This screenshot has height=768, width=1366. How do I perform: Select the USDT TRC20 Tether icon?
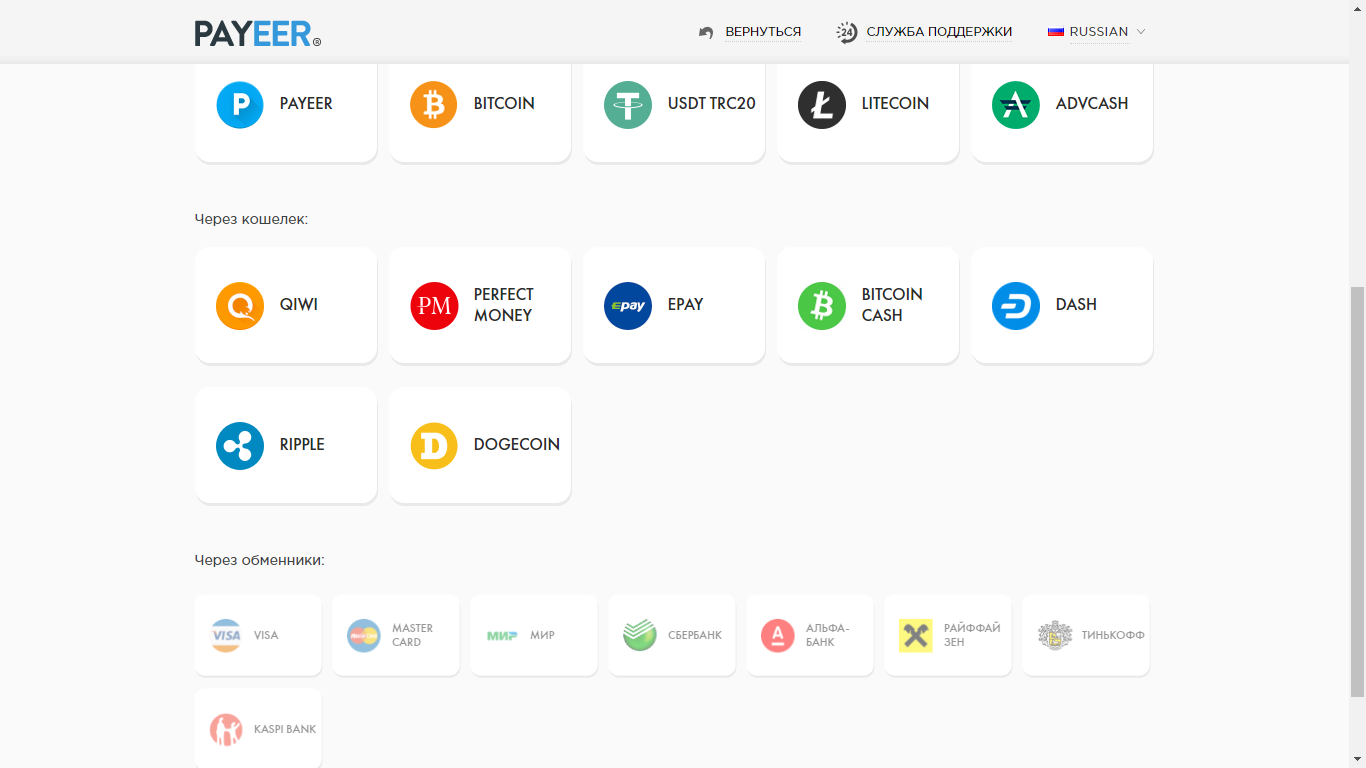627,104
